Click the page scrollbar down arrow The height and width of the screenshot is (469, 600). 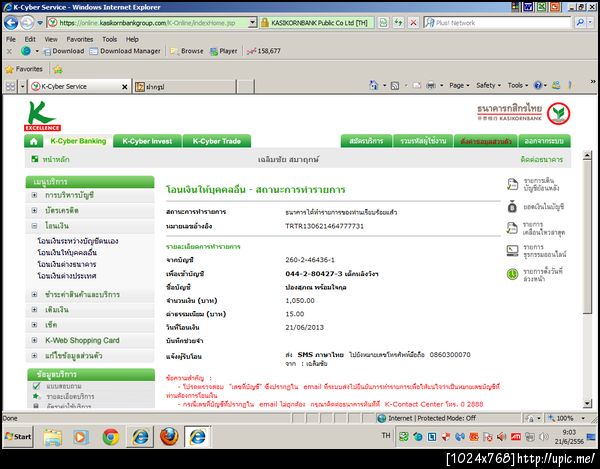tap(587, 403)
